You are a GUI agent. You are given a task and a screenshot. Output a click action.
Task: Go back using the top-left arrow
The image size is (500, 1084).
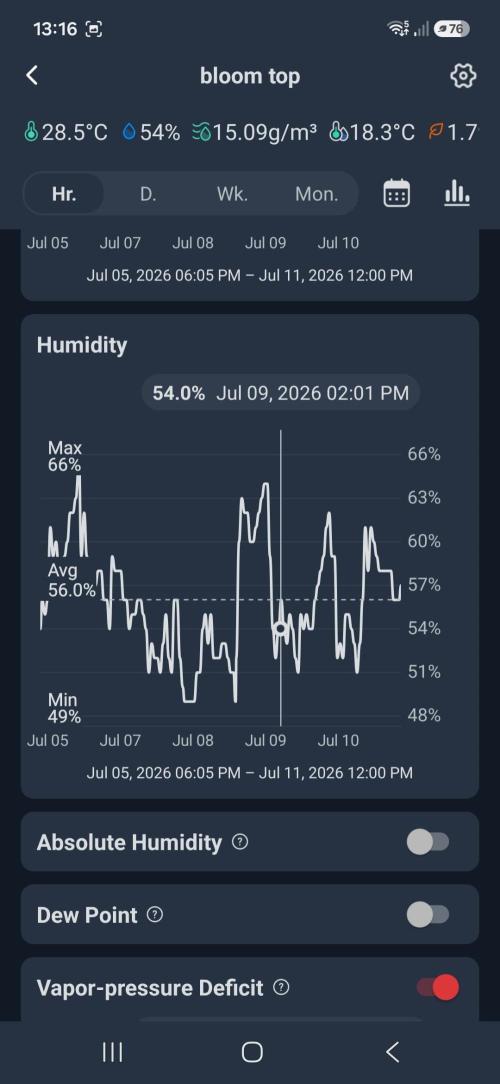pyautogui.click(x=32, y=75)
